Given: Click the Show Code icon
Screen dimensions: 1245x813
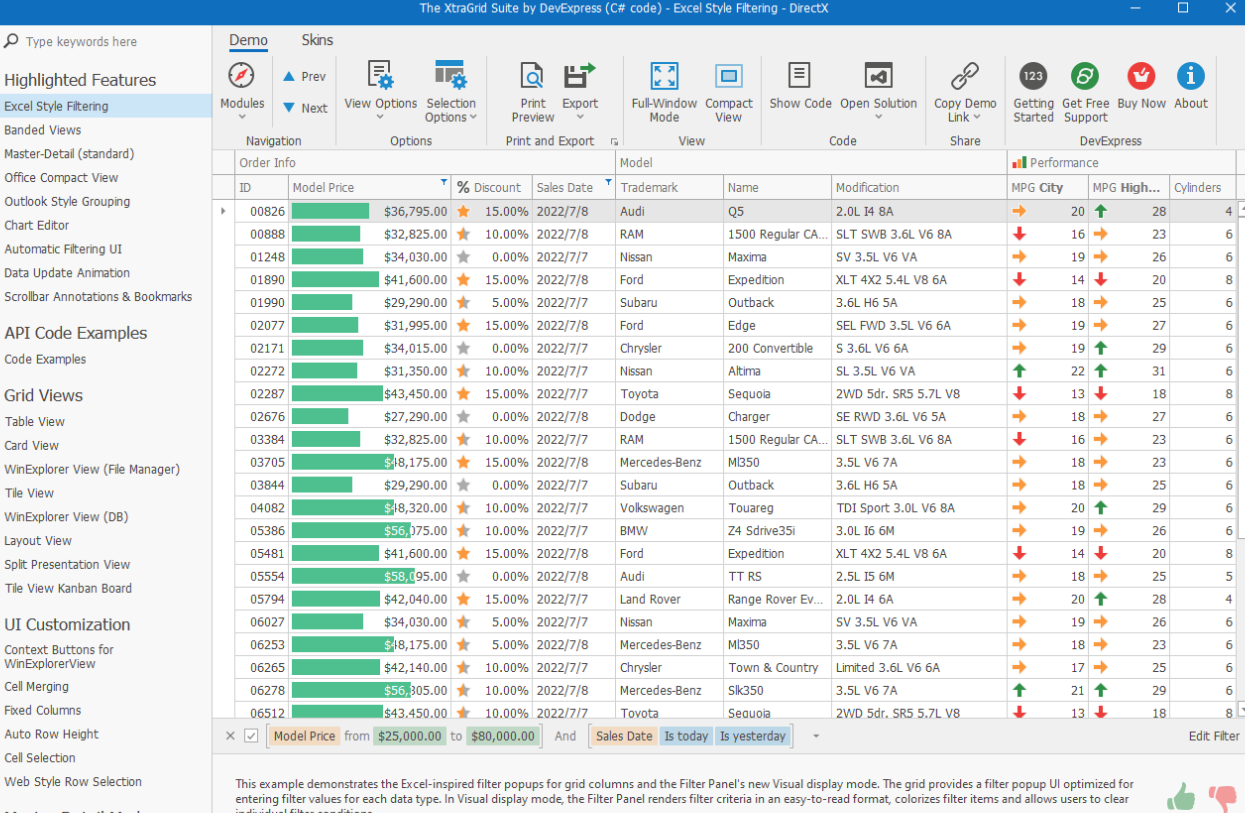Looking at the screenshot, I should (800, 76).
